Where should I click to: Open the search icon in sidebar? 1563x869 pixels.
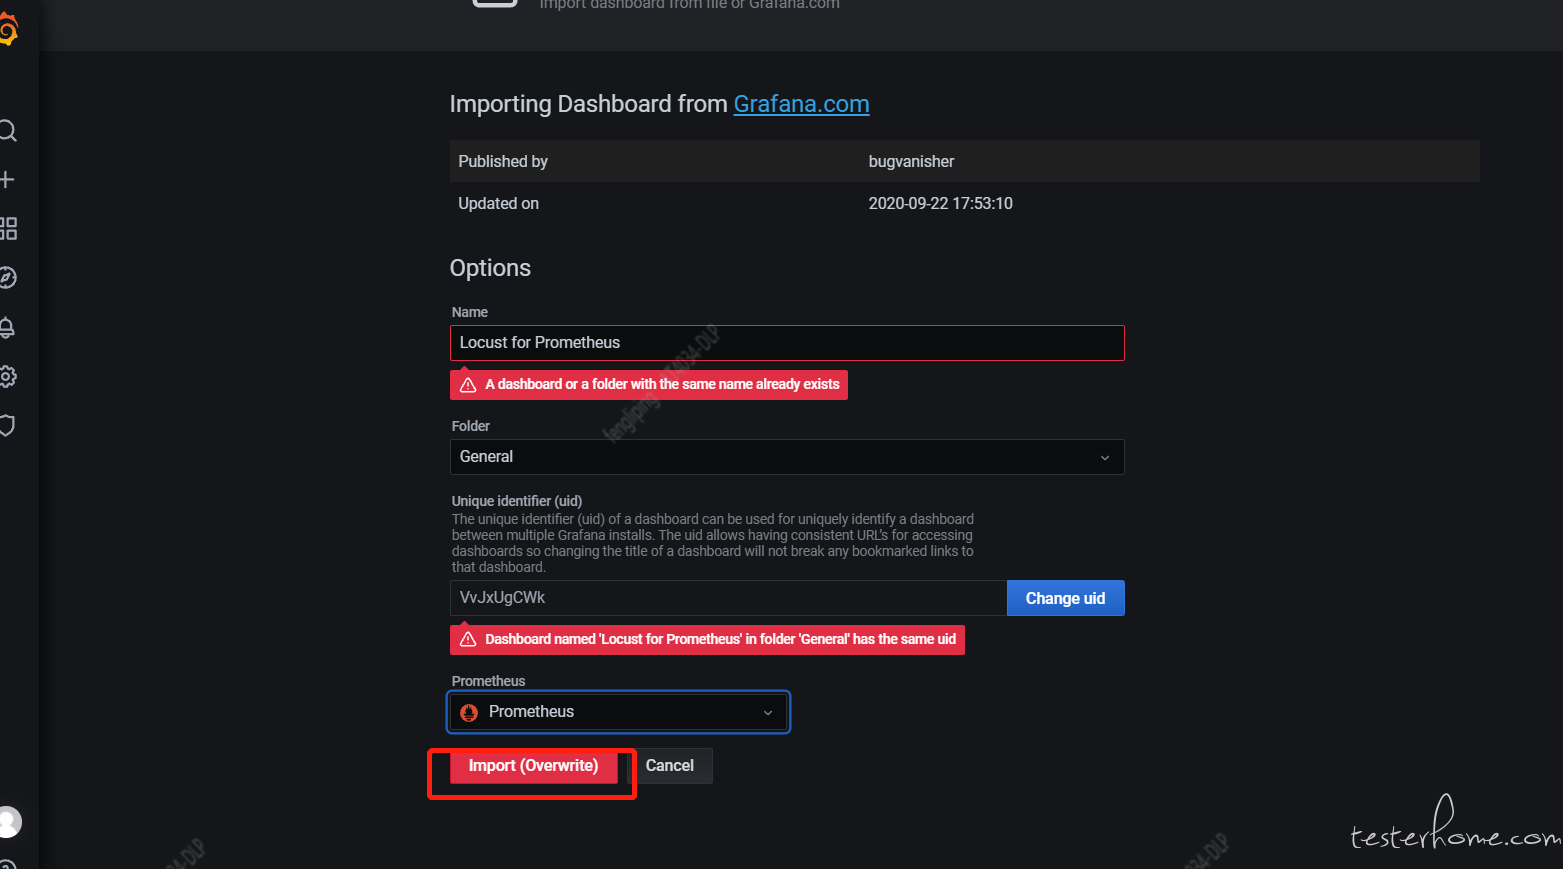(x=7, y=131)
